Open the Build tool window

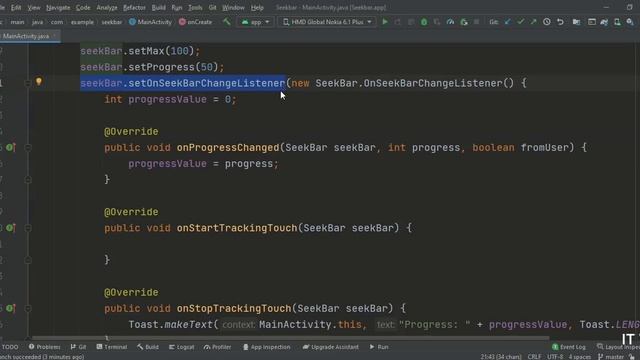tap(148, 347)
